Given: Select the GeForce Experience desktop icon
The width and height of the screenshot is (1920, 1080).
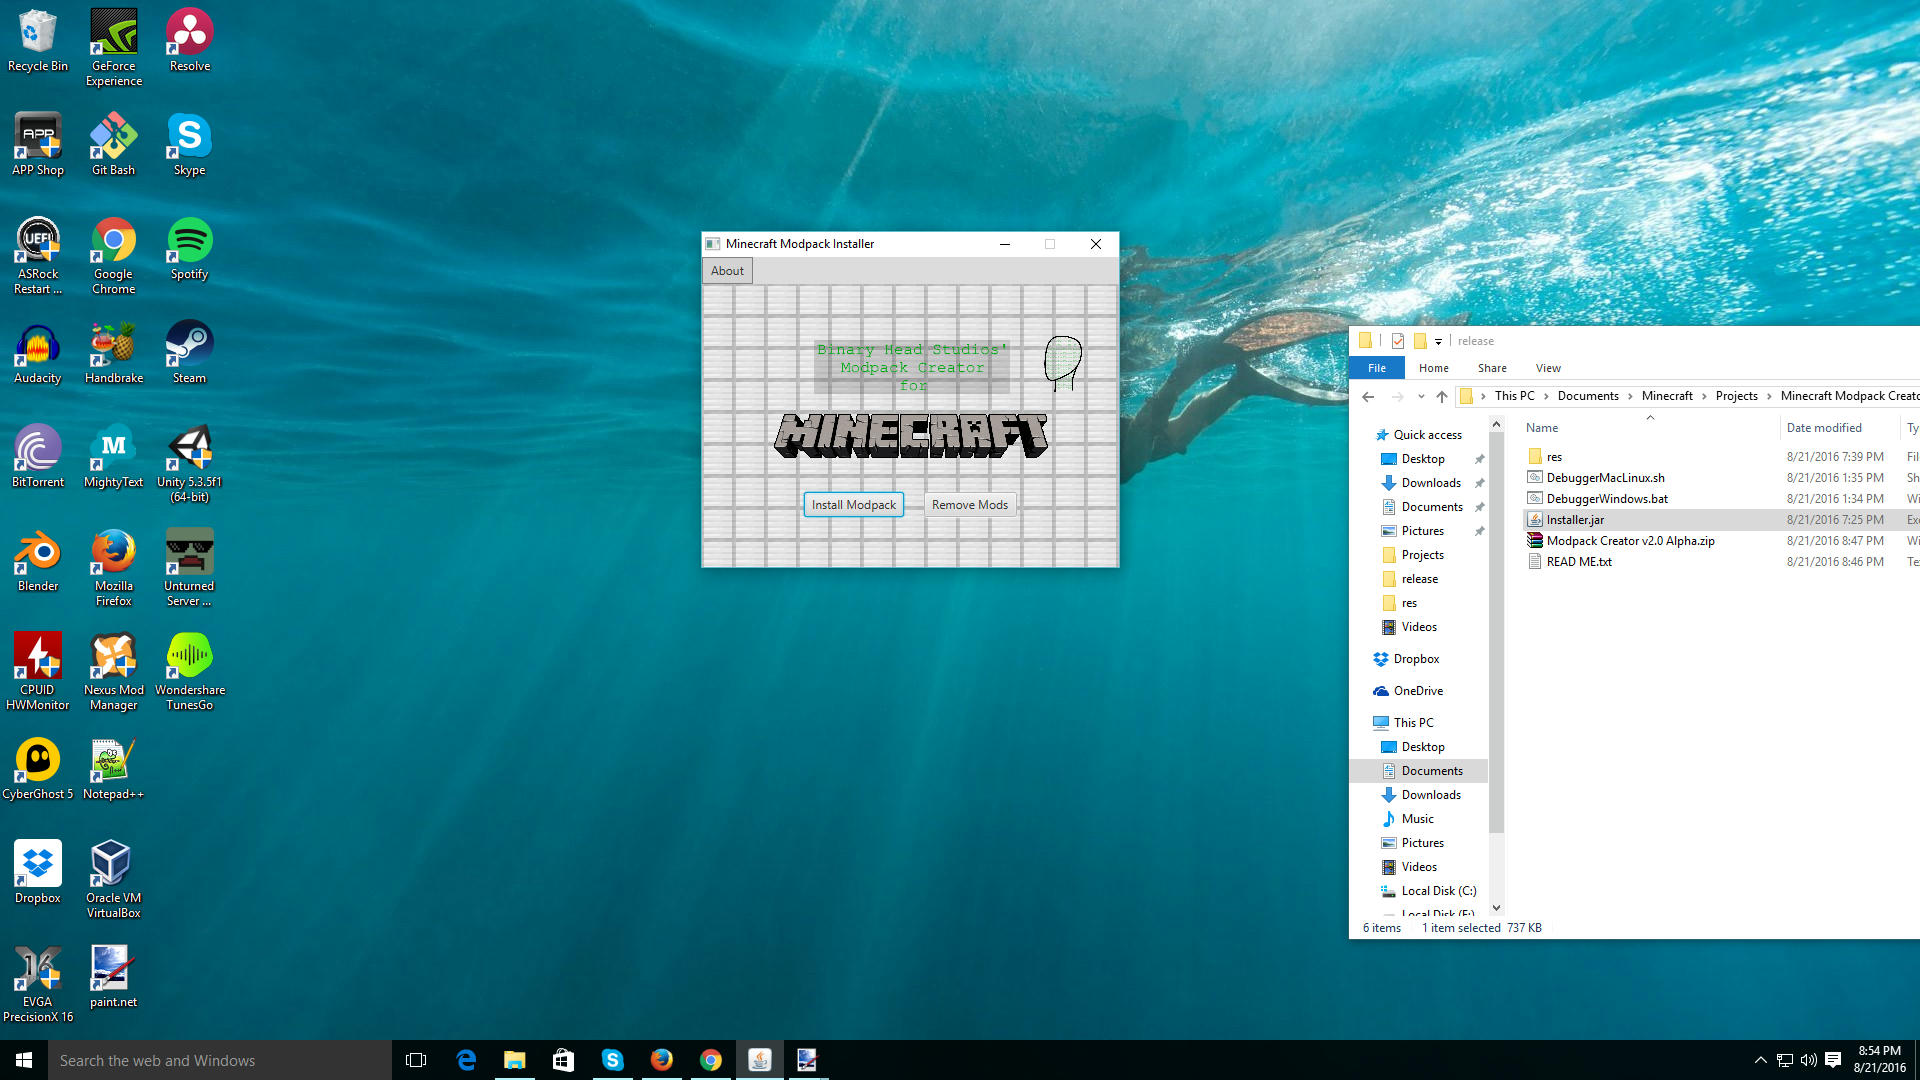Looking at the screenshot, I should pos(114,48).
